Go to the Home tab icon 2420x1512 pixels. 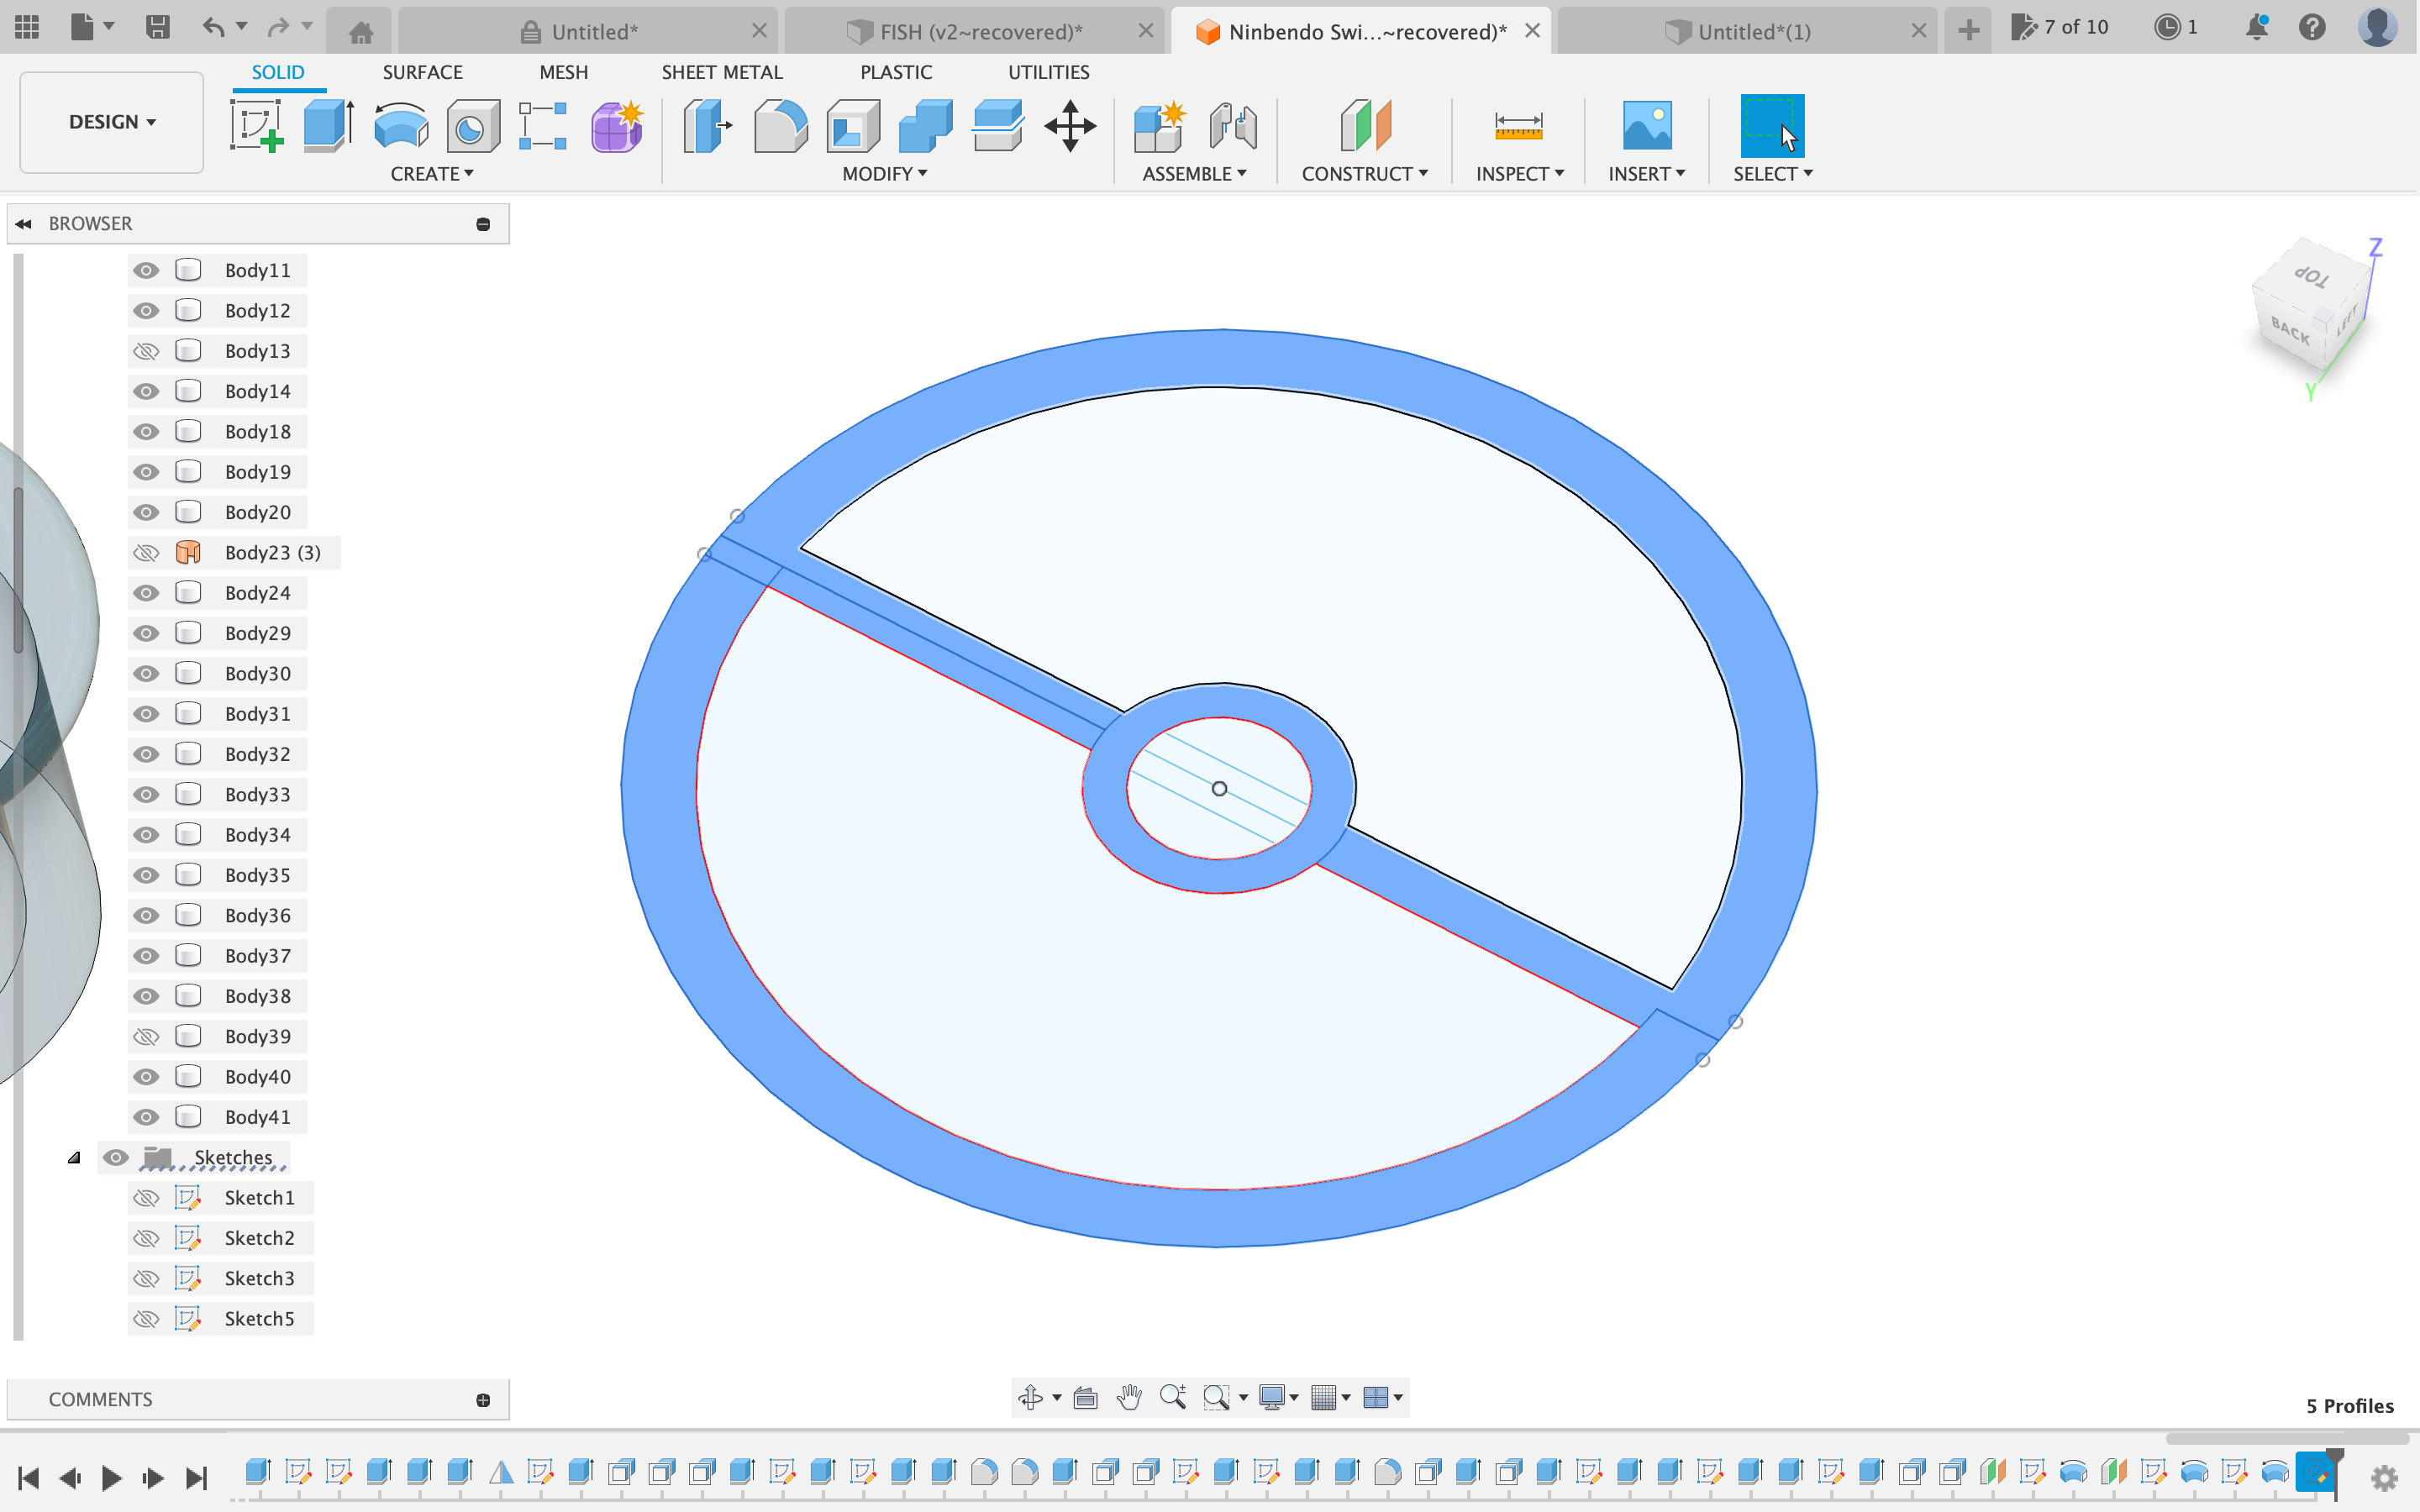point(361,32)
